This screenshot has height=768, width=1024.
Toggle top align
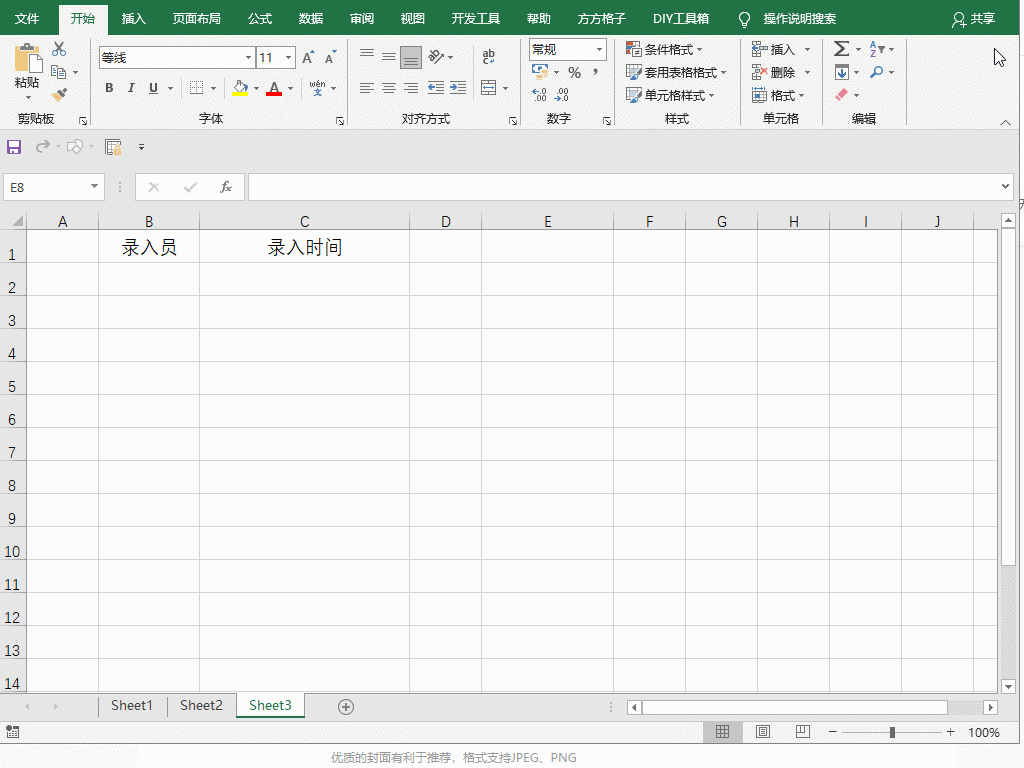[x=367, y=57]
